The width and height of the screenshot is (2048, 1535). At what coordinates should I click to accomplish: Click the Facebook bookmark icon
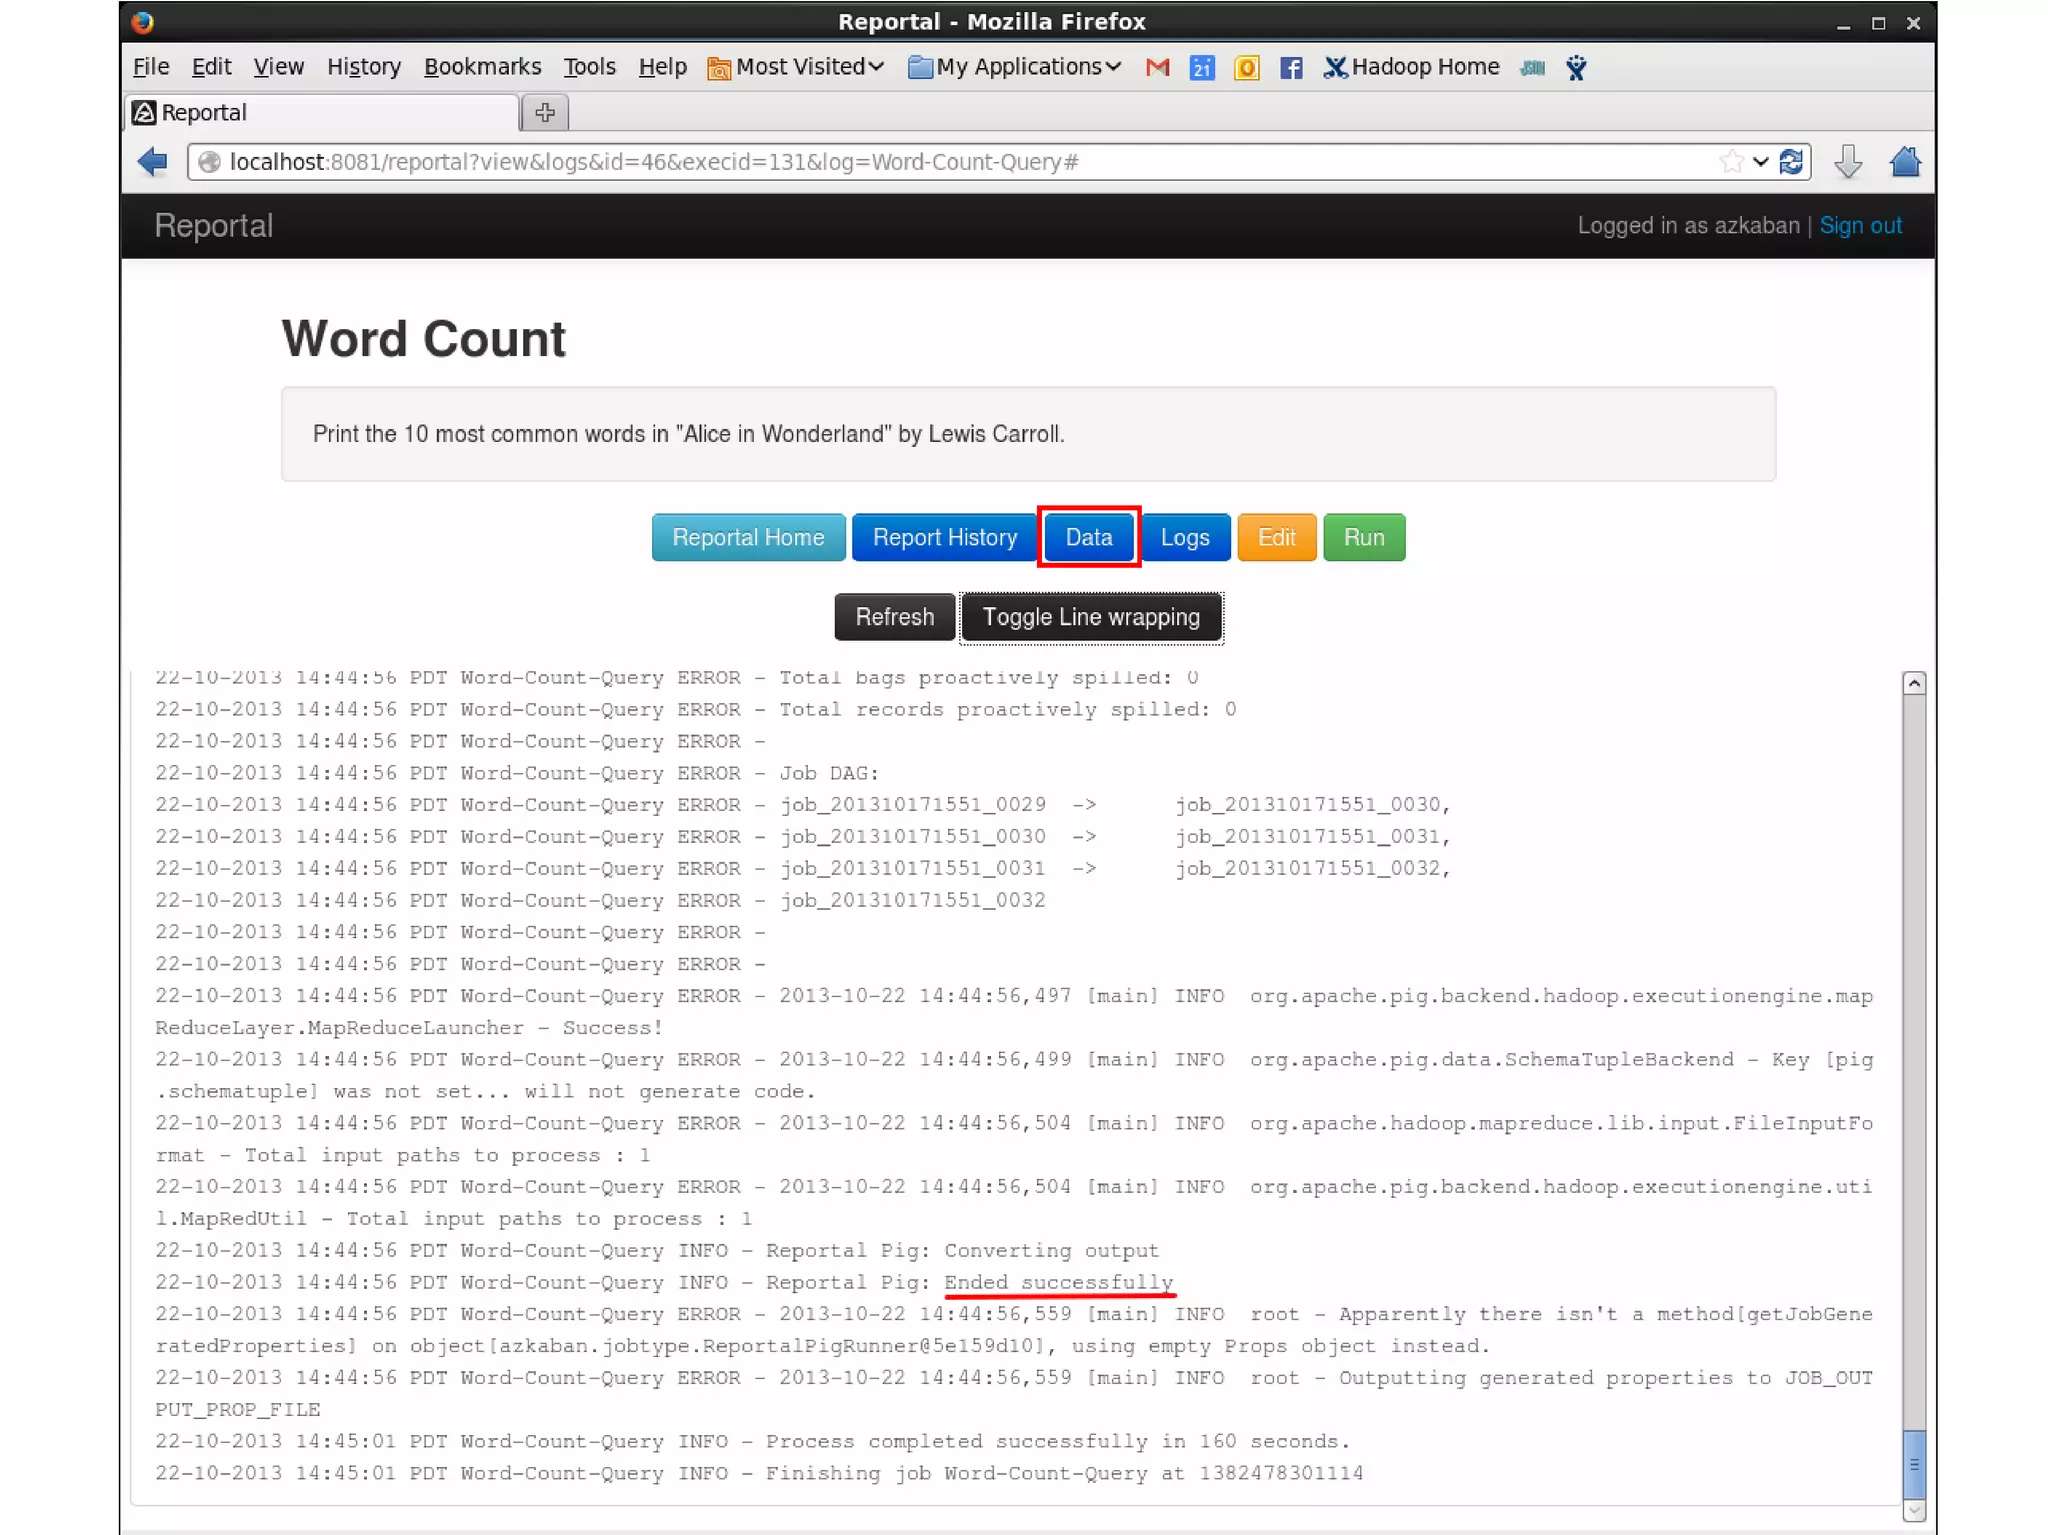tap(1290, 67)
